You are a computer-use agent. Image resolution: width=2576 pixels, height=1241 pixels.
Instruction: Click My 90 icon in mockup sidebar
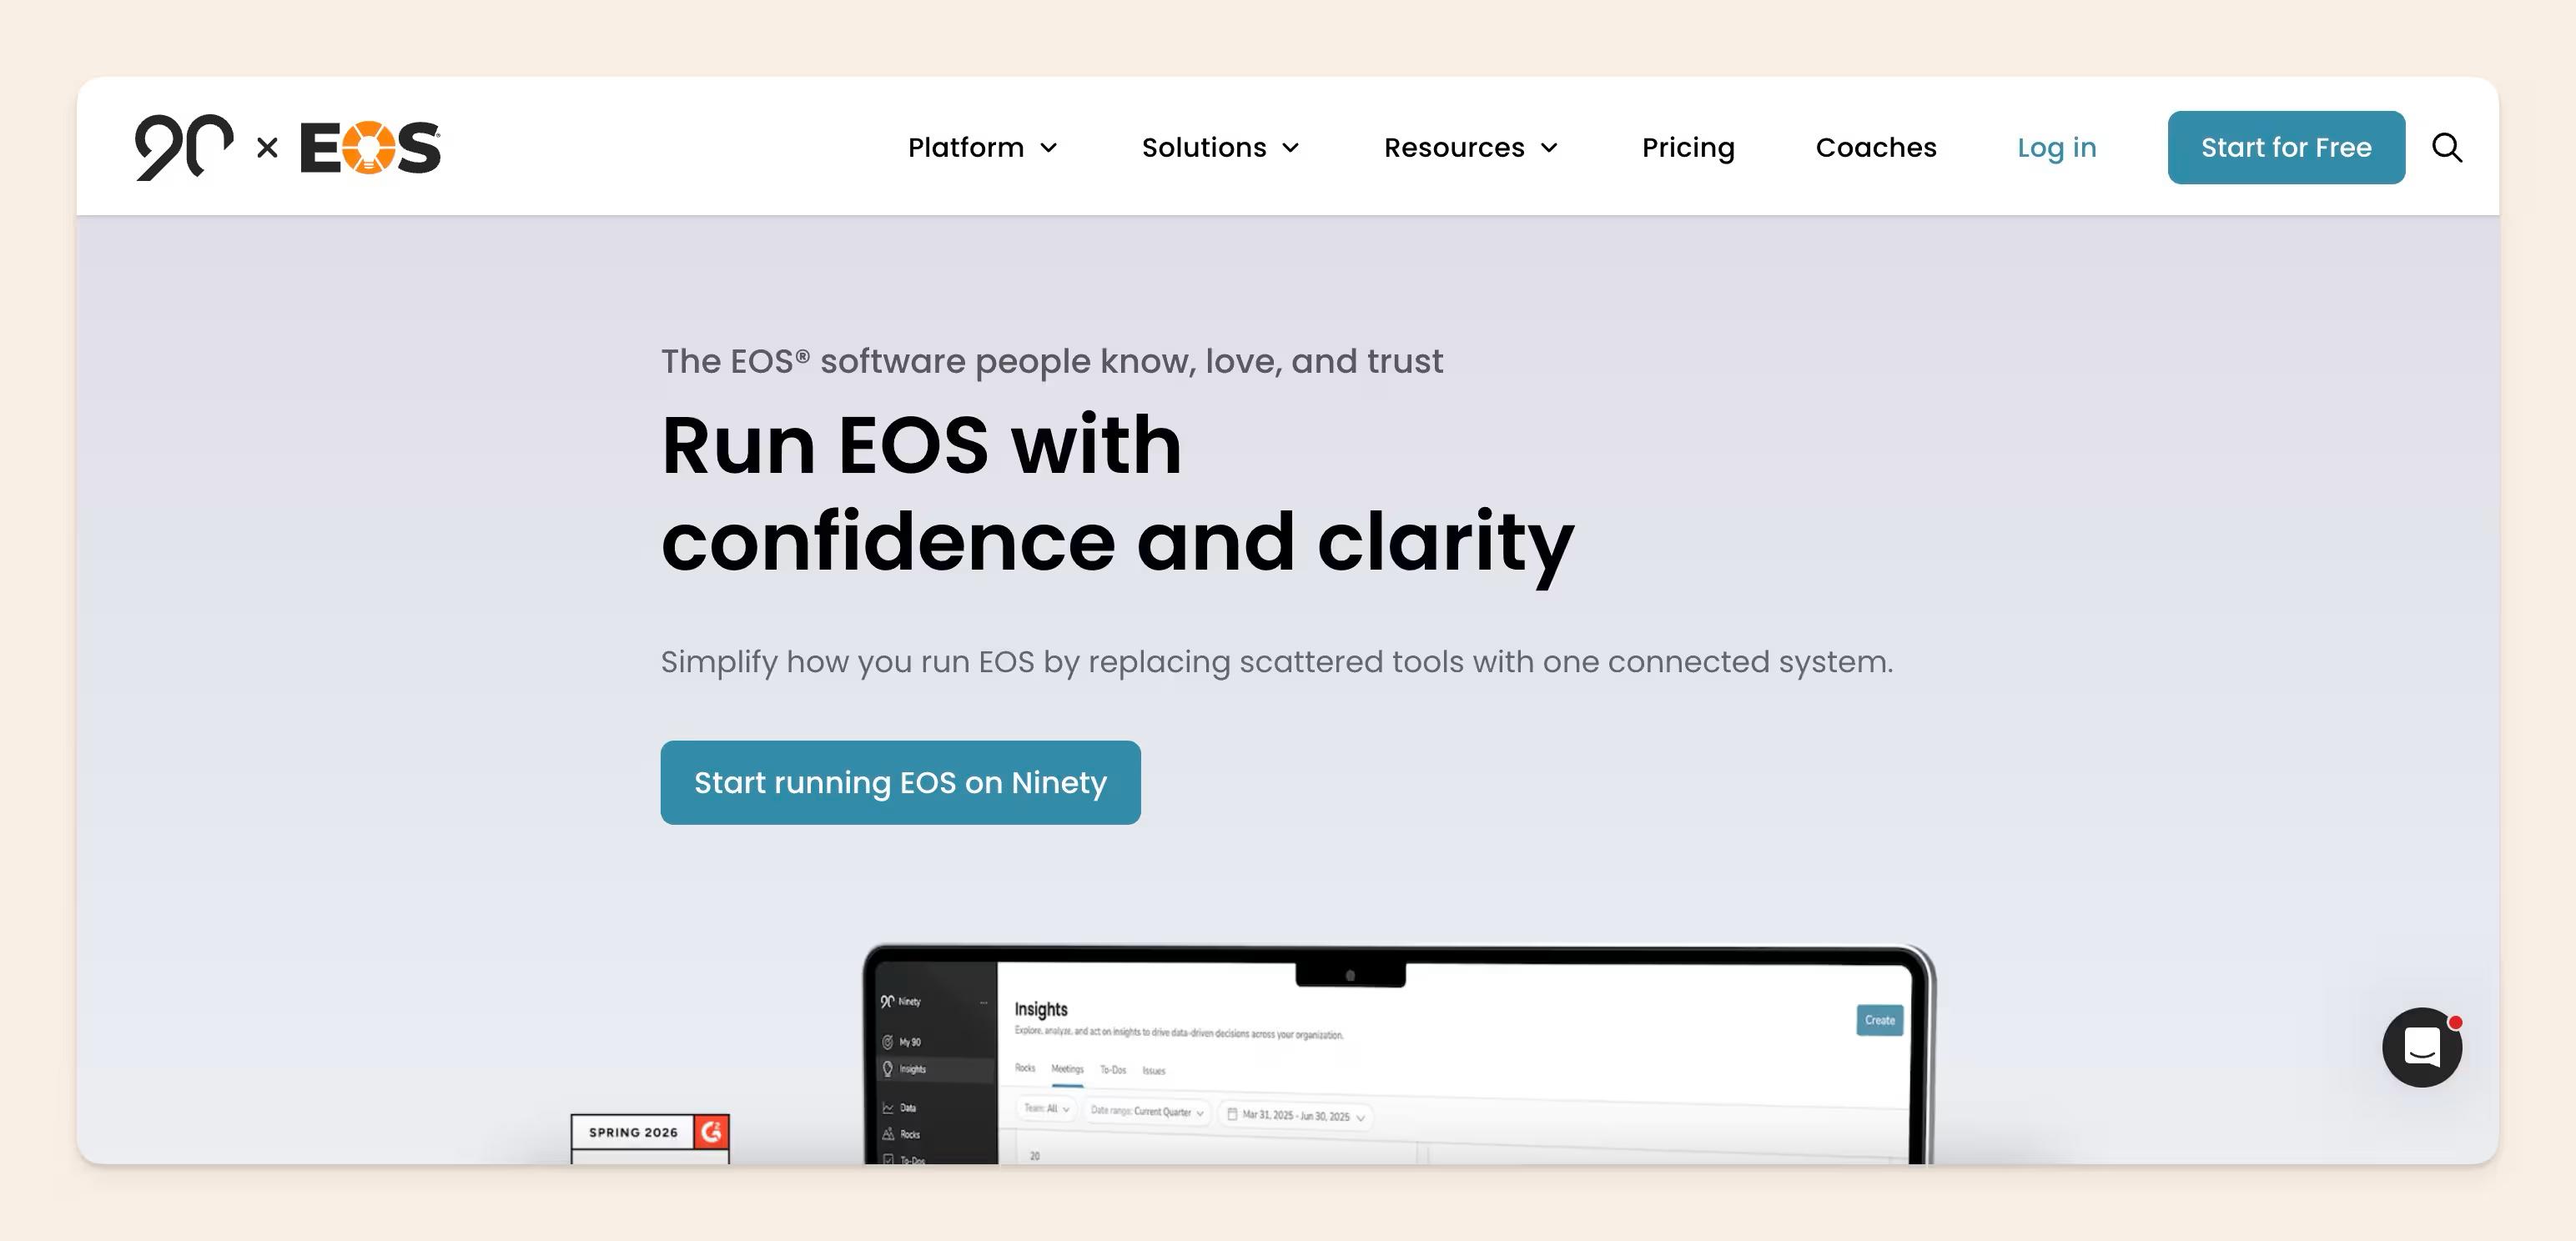[x=887, y=1042]
